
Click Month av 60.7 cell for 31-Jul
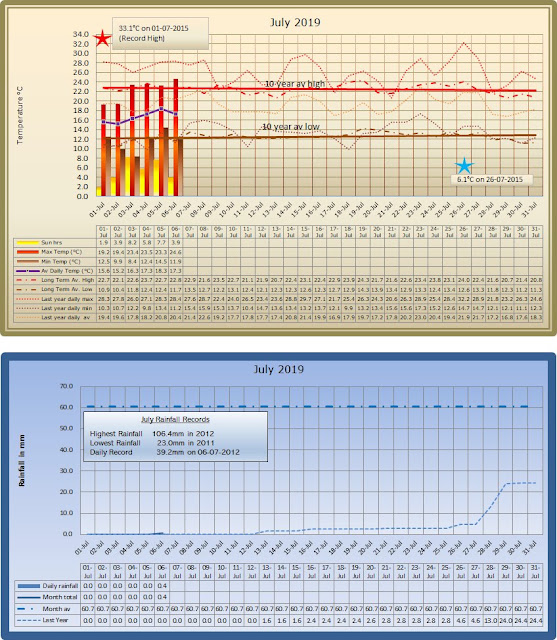(x=535, y=609)
